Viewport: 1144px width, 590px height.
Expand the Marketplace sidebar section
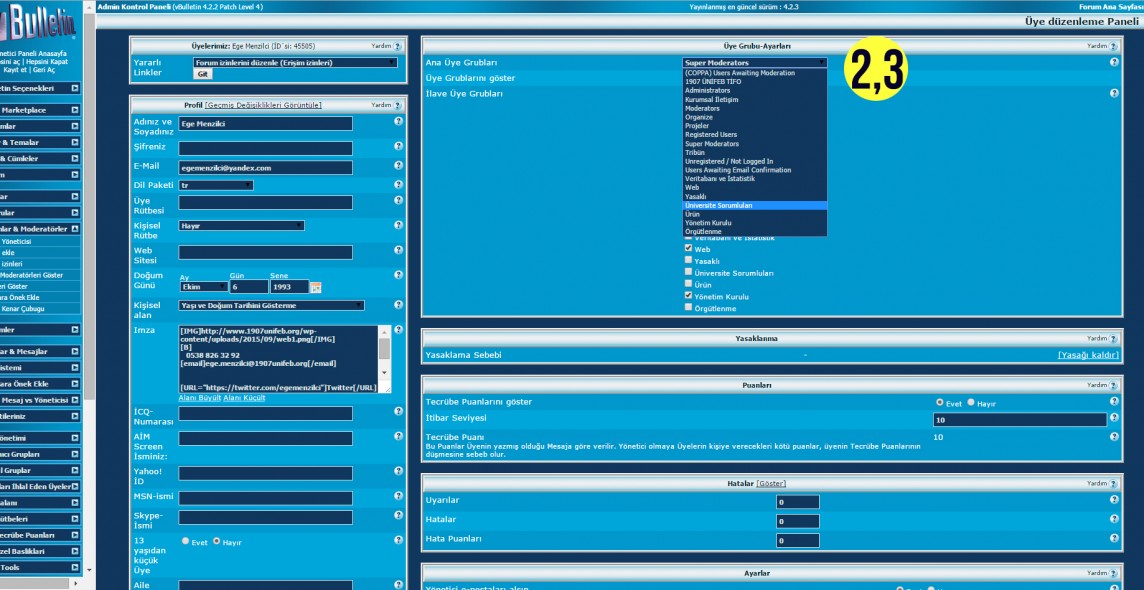click(74, 110)
